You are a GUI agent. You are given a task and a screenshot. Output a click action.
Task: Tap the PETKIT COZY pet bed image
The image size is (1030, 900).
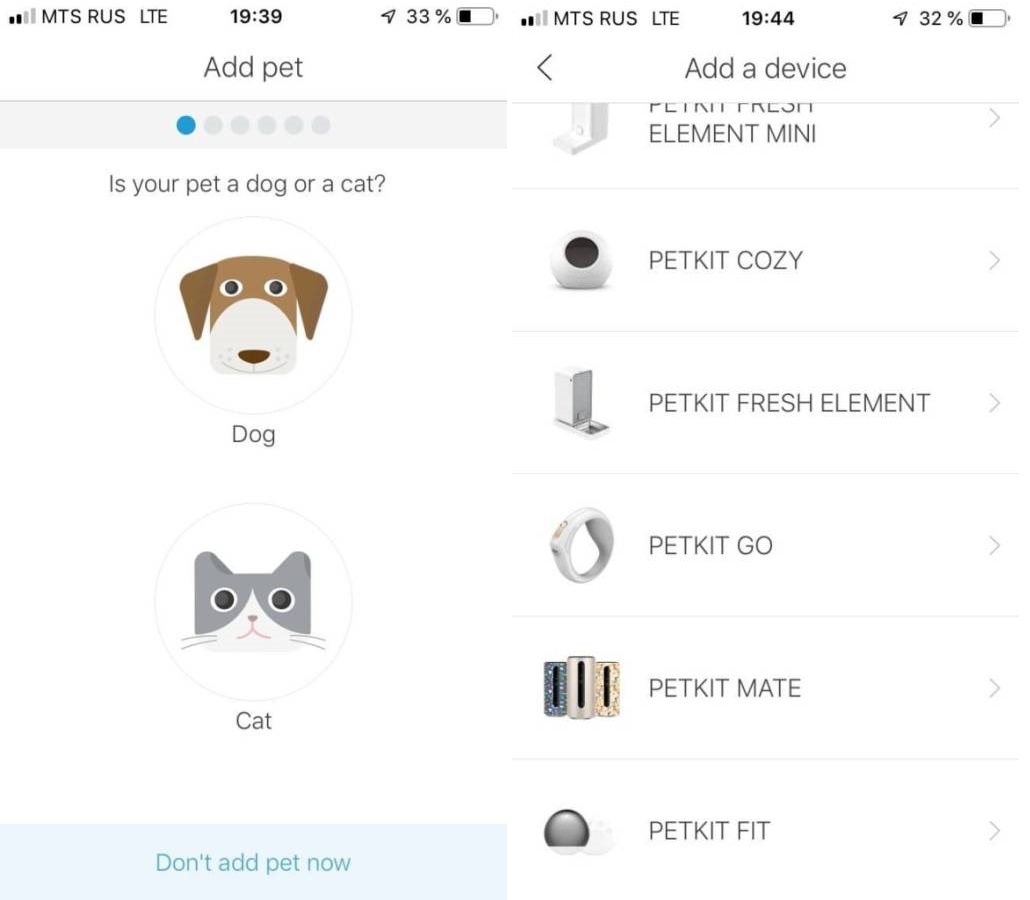pyautogui.click(x=581, y=260)
